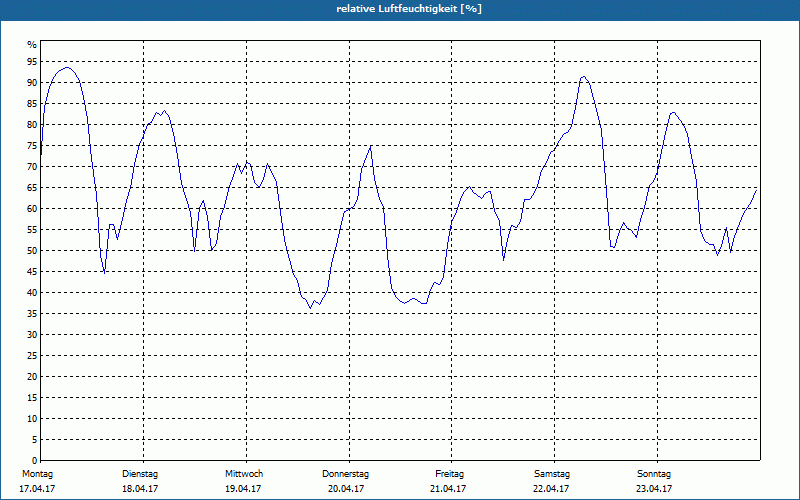Click the Monday humidity peak near 93%
The image size is (800, 500).
[x=67, y=67]
